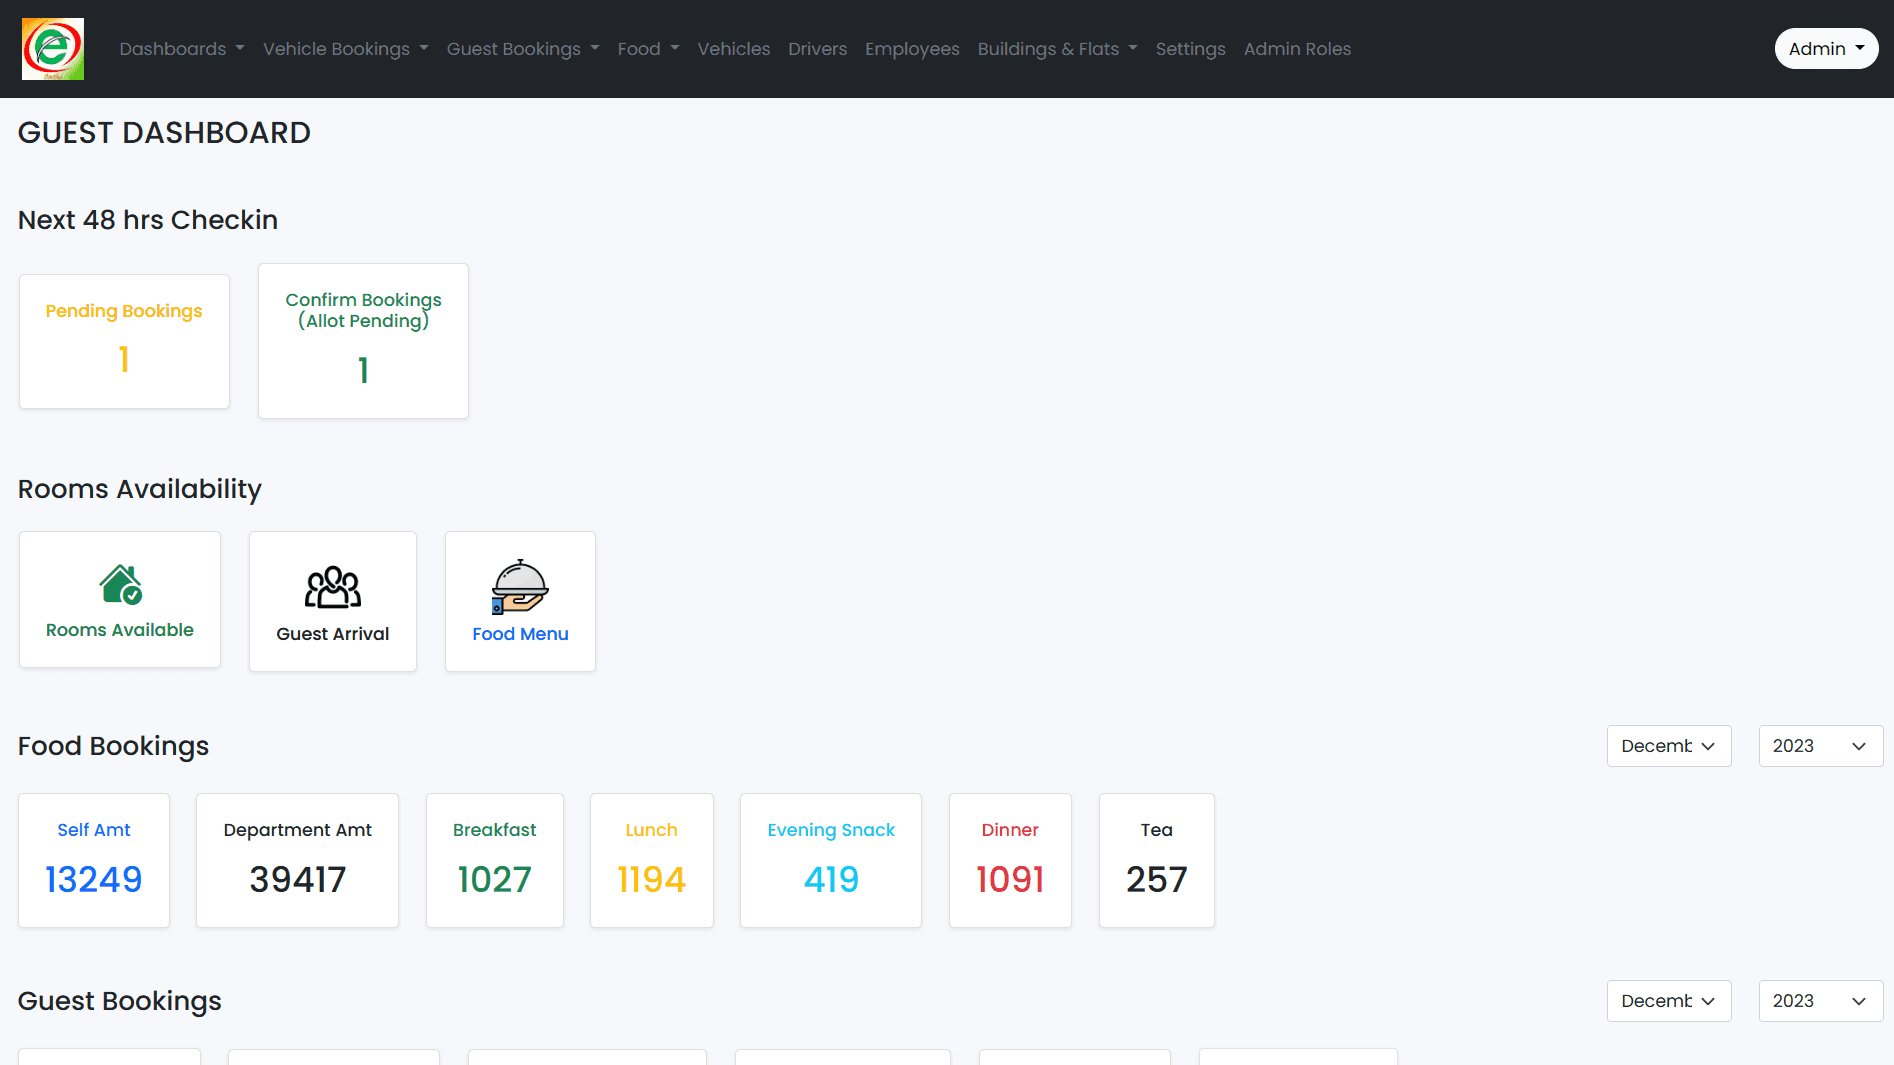Change the Food Bookings year dropdown
The height and width of the screenshot is (1065, 1894).
click(x=1820, y=746)
